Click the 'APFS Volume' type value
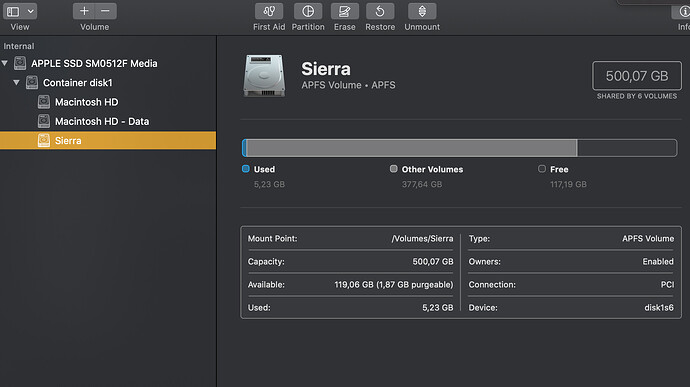 648,239
